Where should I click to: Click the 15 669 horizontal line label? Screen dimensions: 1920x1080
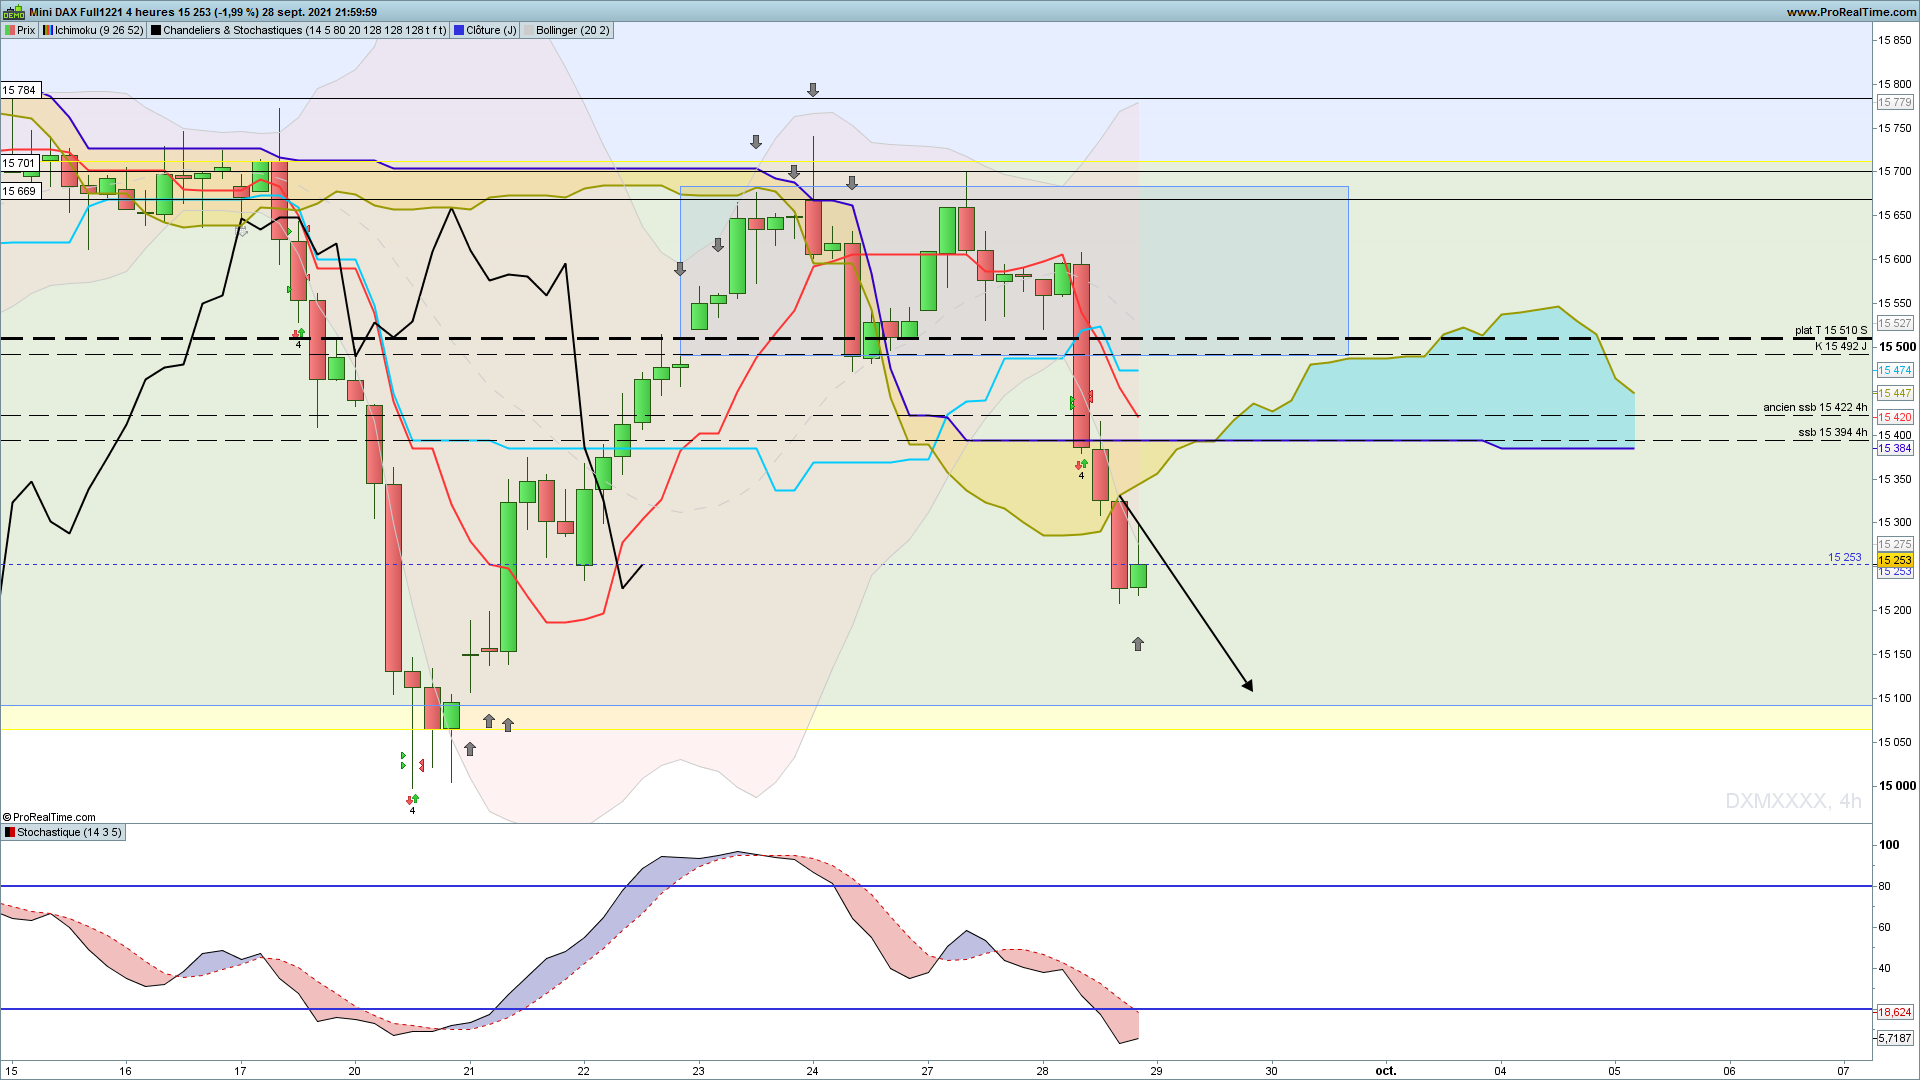click(x=19, y=192)
